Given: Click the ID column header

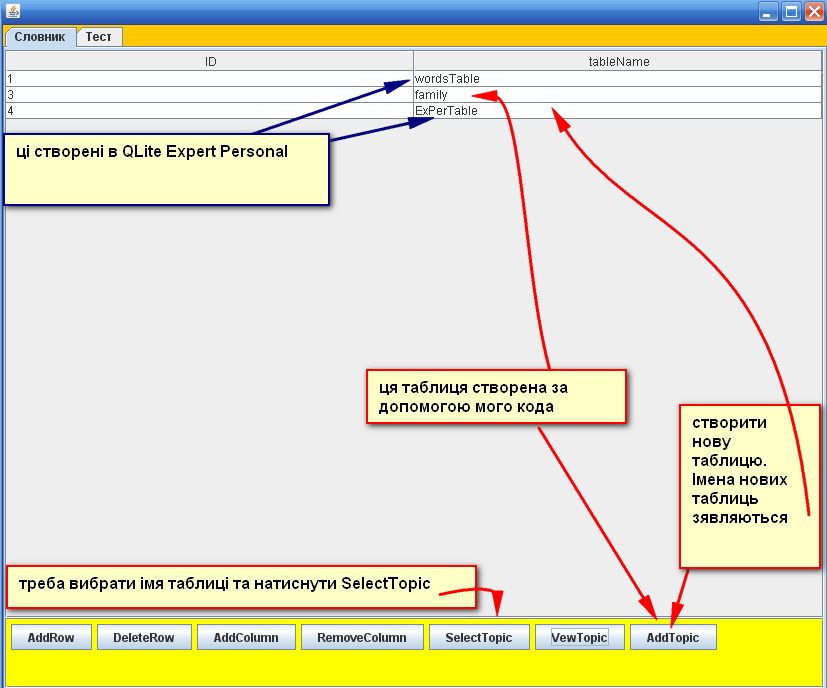Looking at the screenshot, I should (x=210, y=61).
